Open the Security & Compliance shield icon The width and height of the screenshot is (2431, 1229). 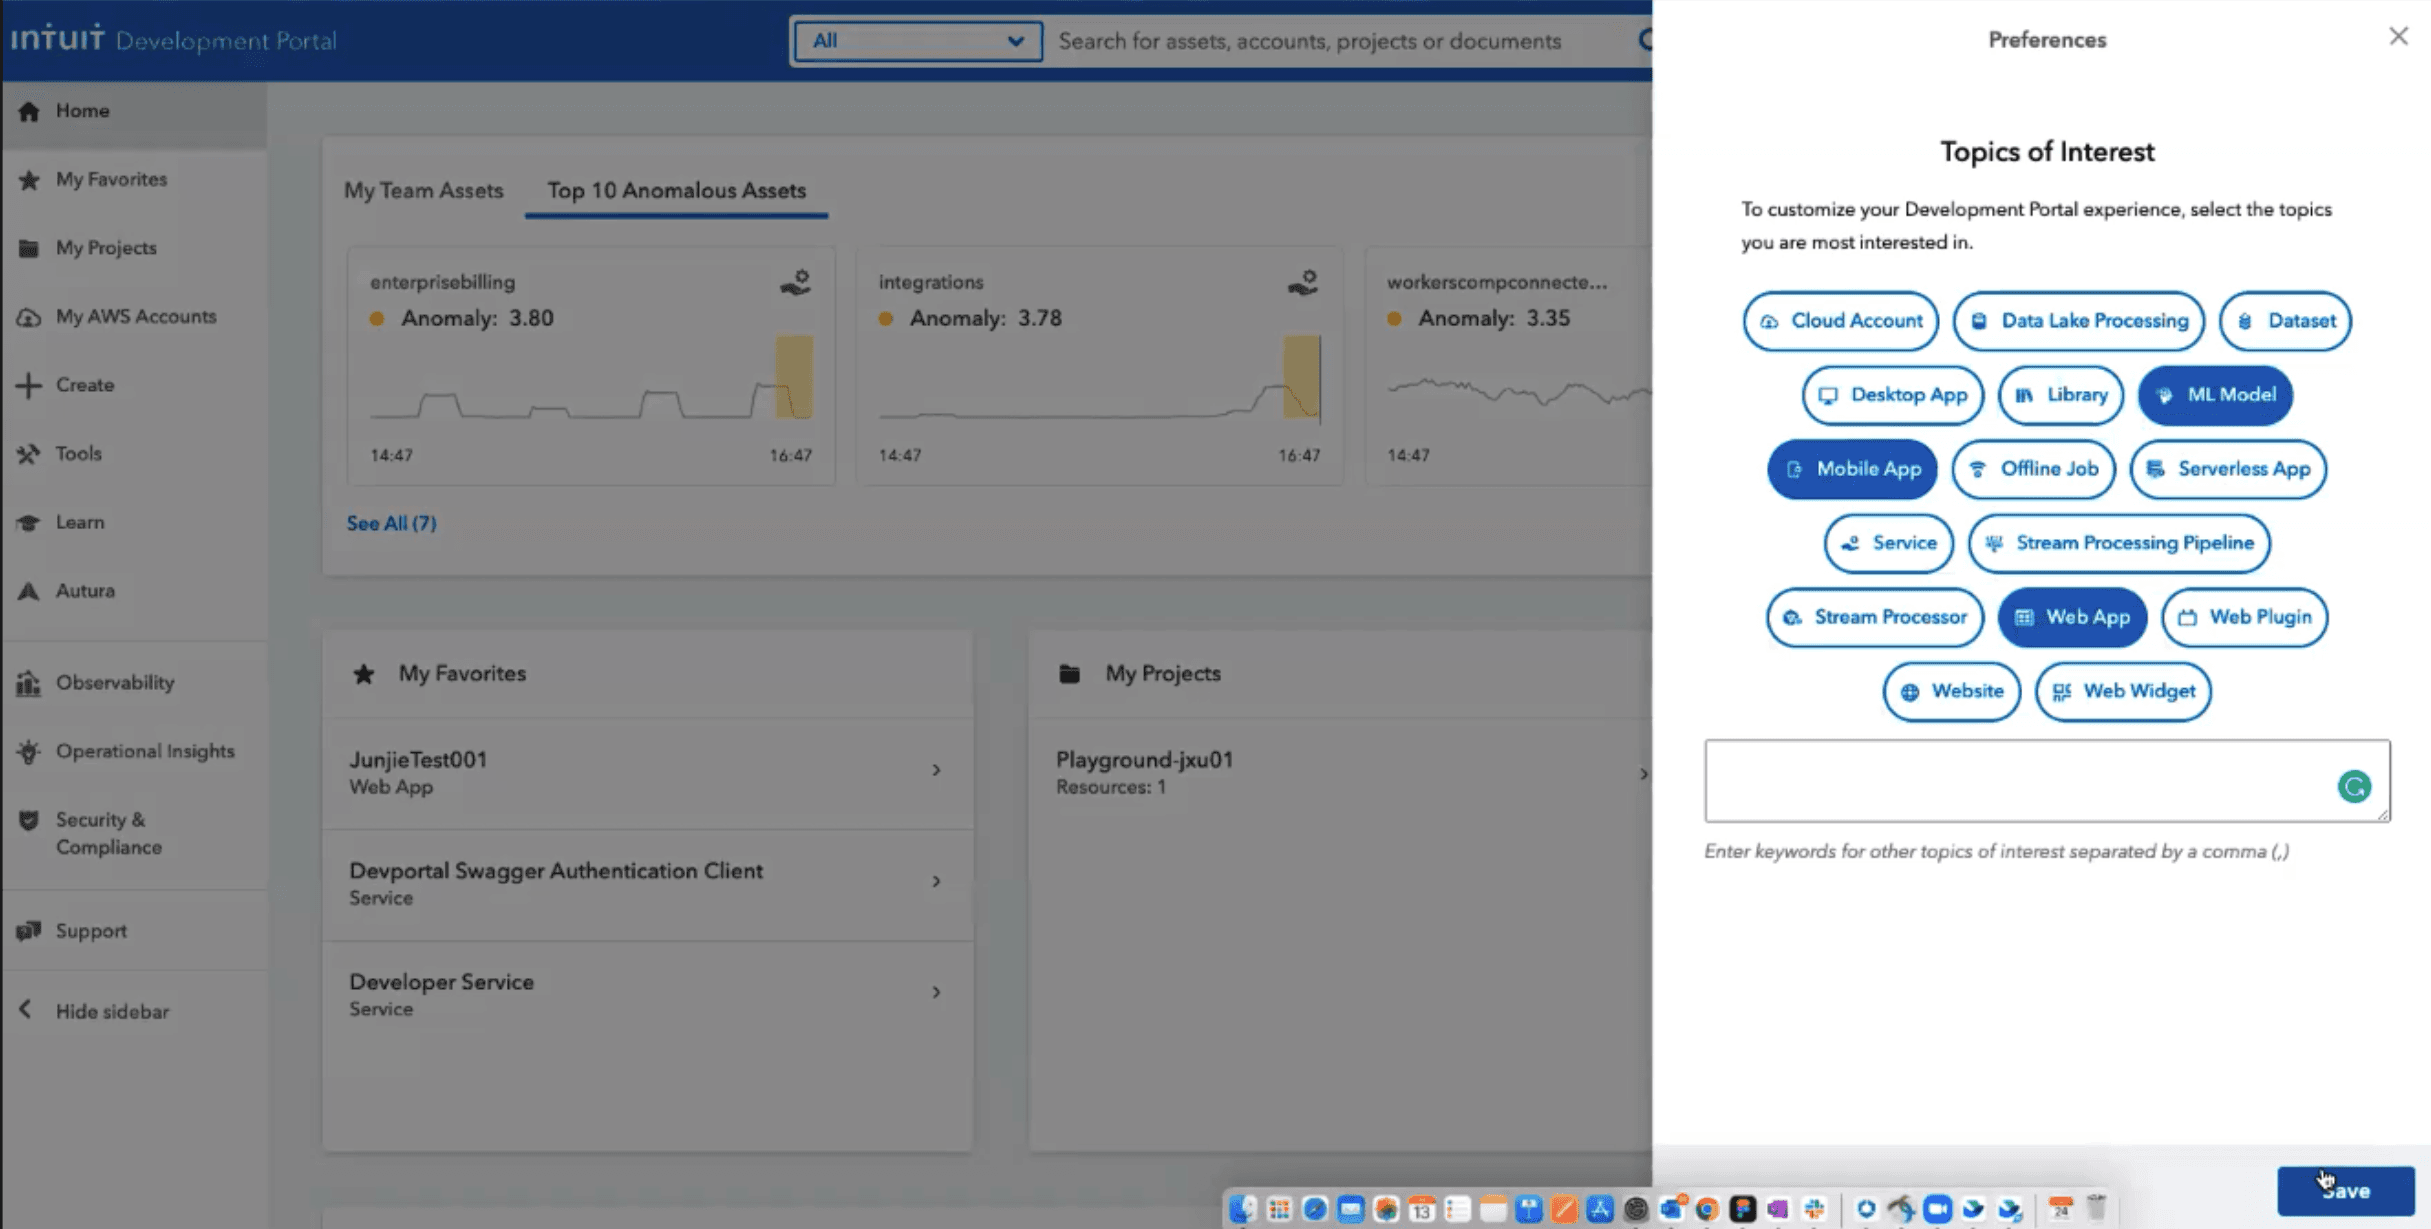point(28,821)
